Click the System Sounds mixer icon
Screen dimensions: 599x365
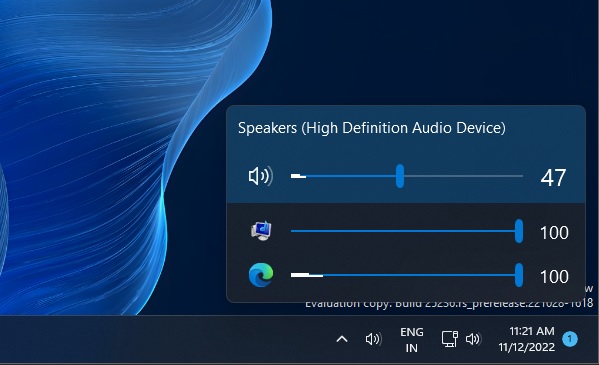[261, 231]
